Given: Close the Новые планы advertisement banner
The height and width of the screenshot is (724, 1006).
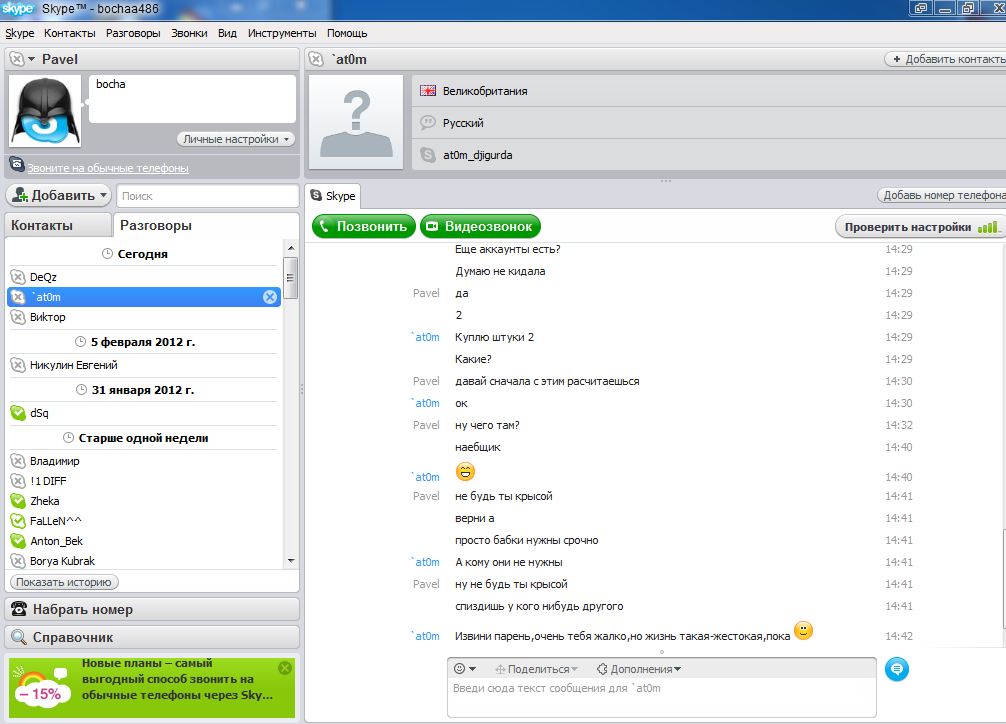Looking at the screenshot, I should coord(285,668).
